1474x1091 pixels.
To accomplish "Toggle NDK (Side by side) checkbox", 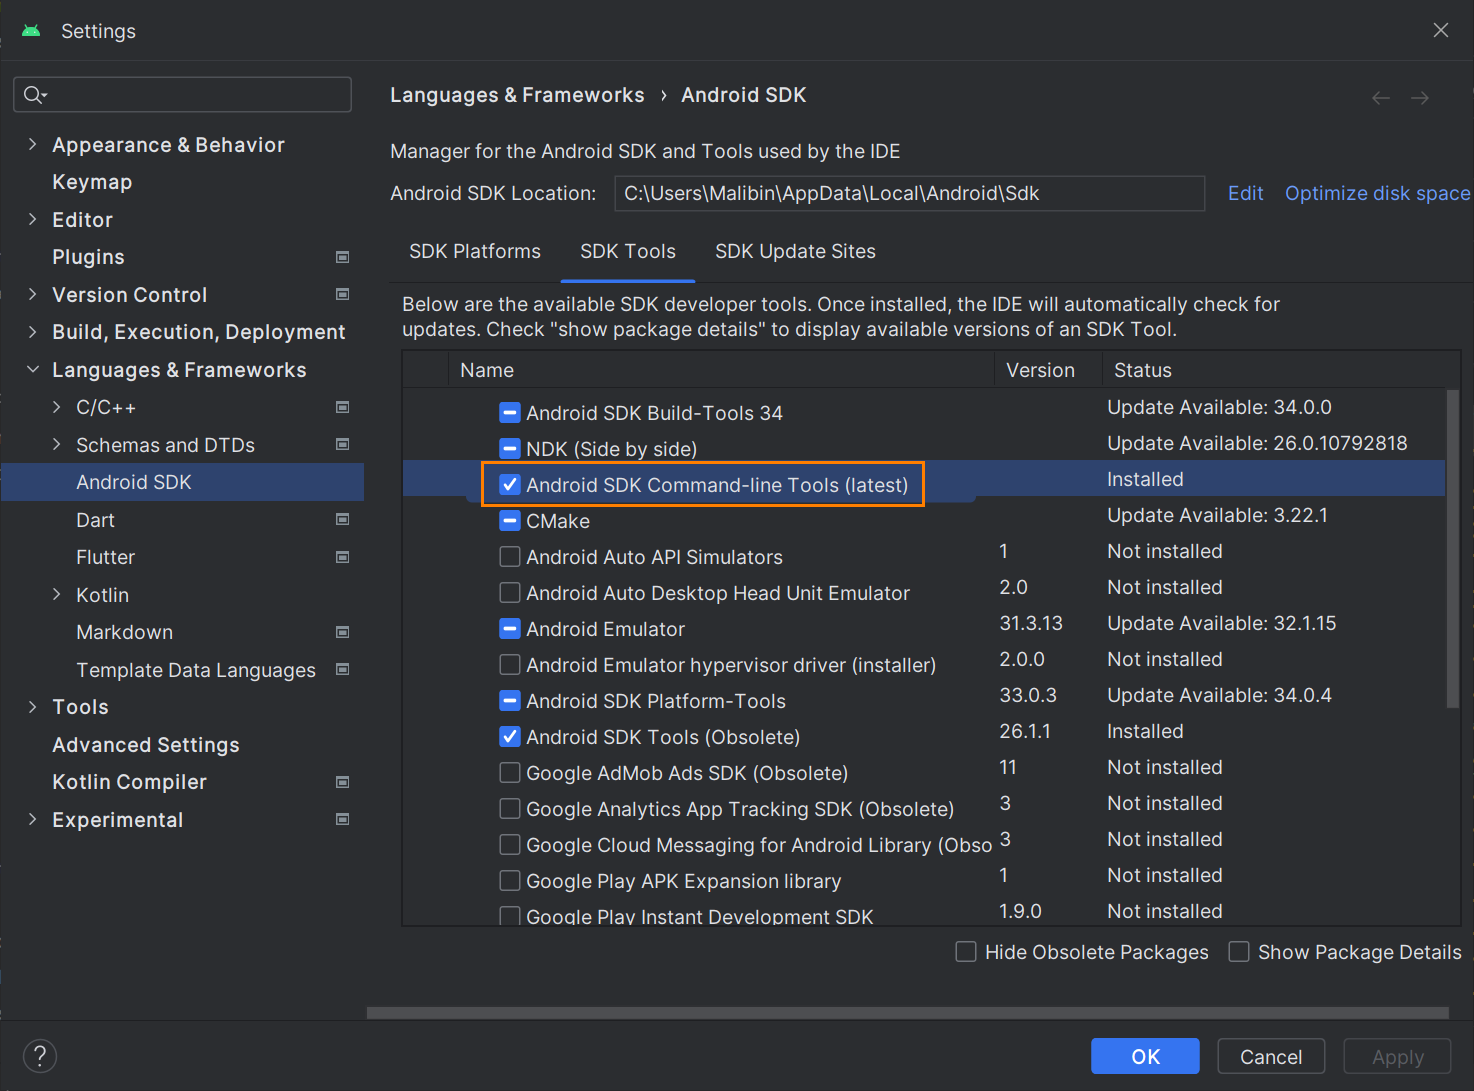I will point(510,449).
